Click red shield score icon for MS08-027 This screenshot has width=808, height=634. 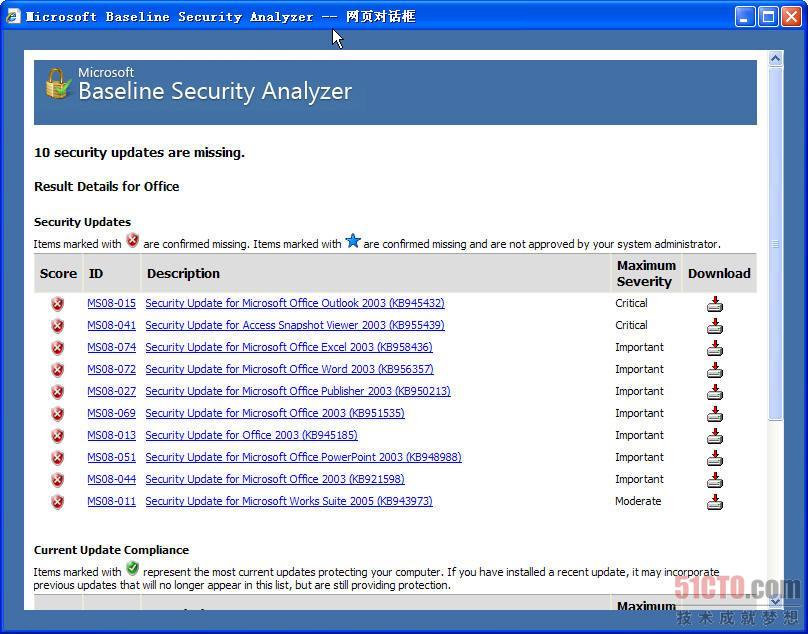[x=58, y=392]
